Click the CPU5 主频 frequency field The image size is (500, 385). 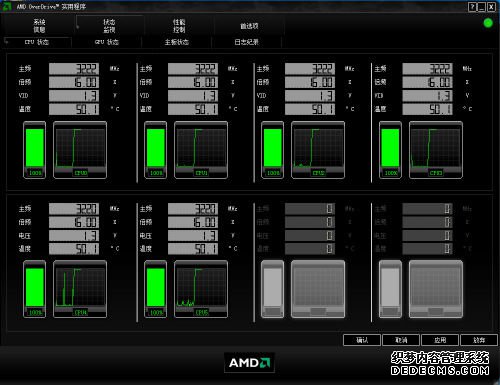(193, 209)
